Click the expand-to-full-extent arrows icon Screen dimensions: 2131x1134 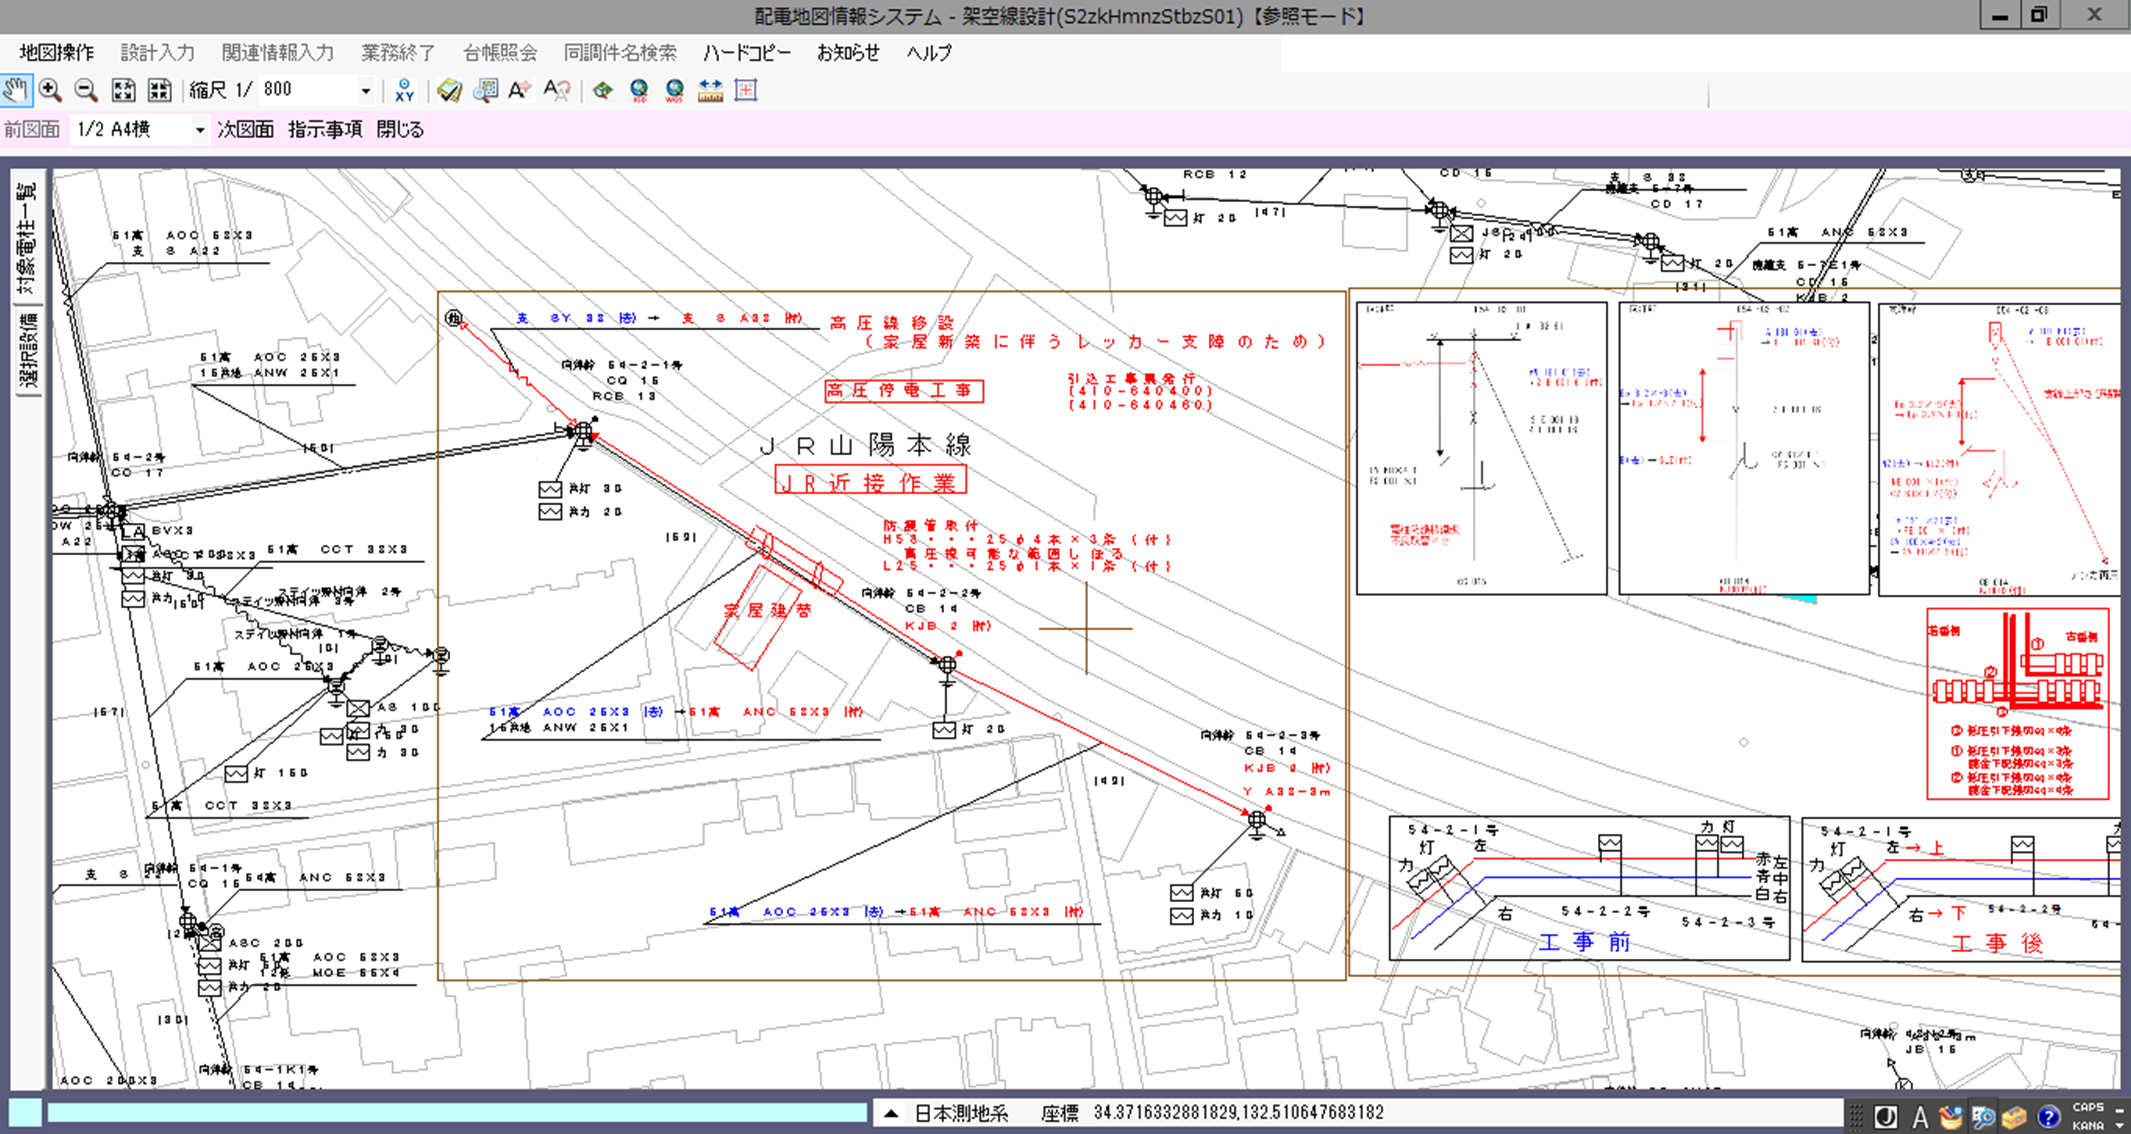[123, 90]
